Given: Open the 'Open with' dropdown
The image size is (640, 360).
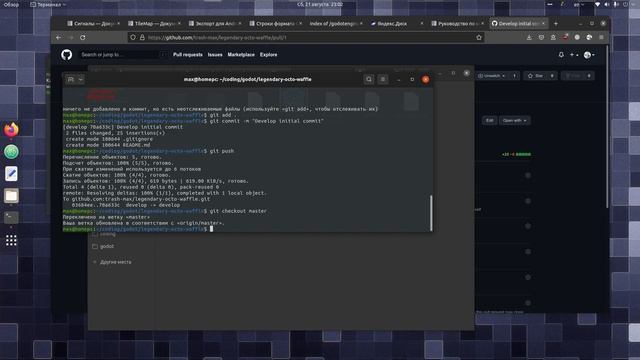Looking at the screenshot, I should click(514, 120).
